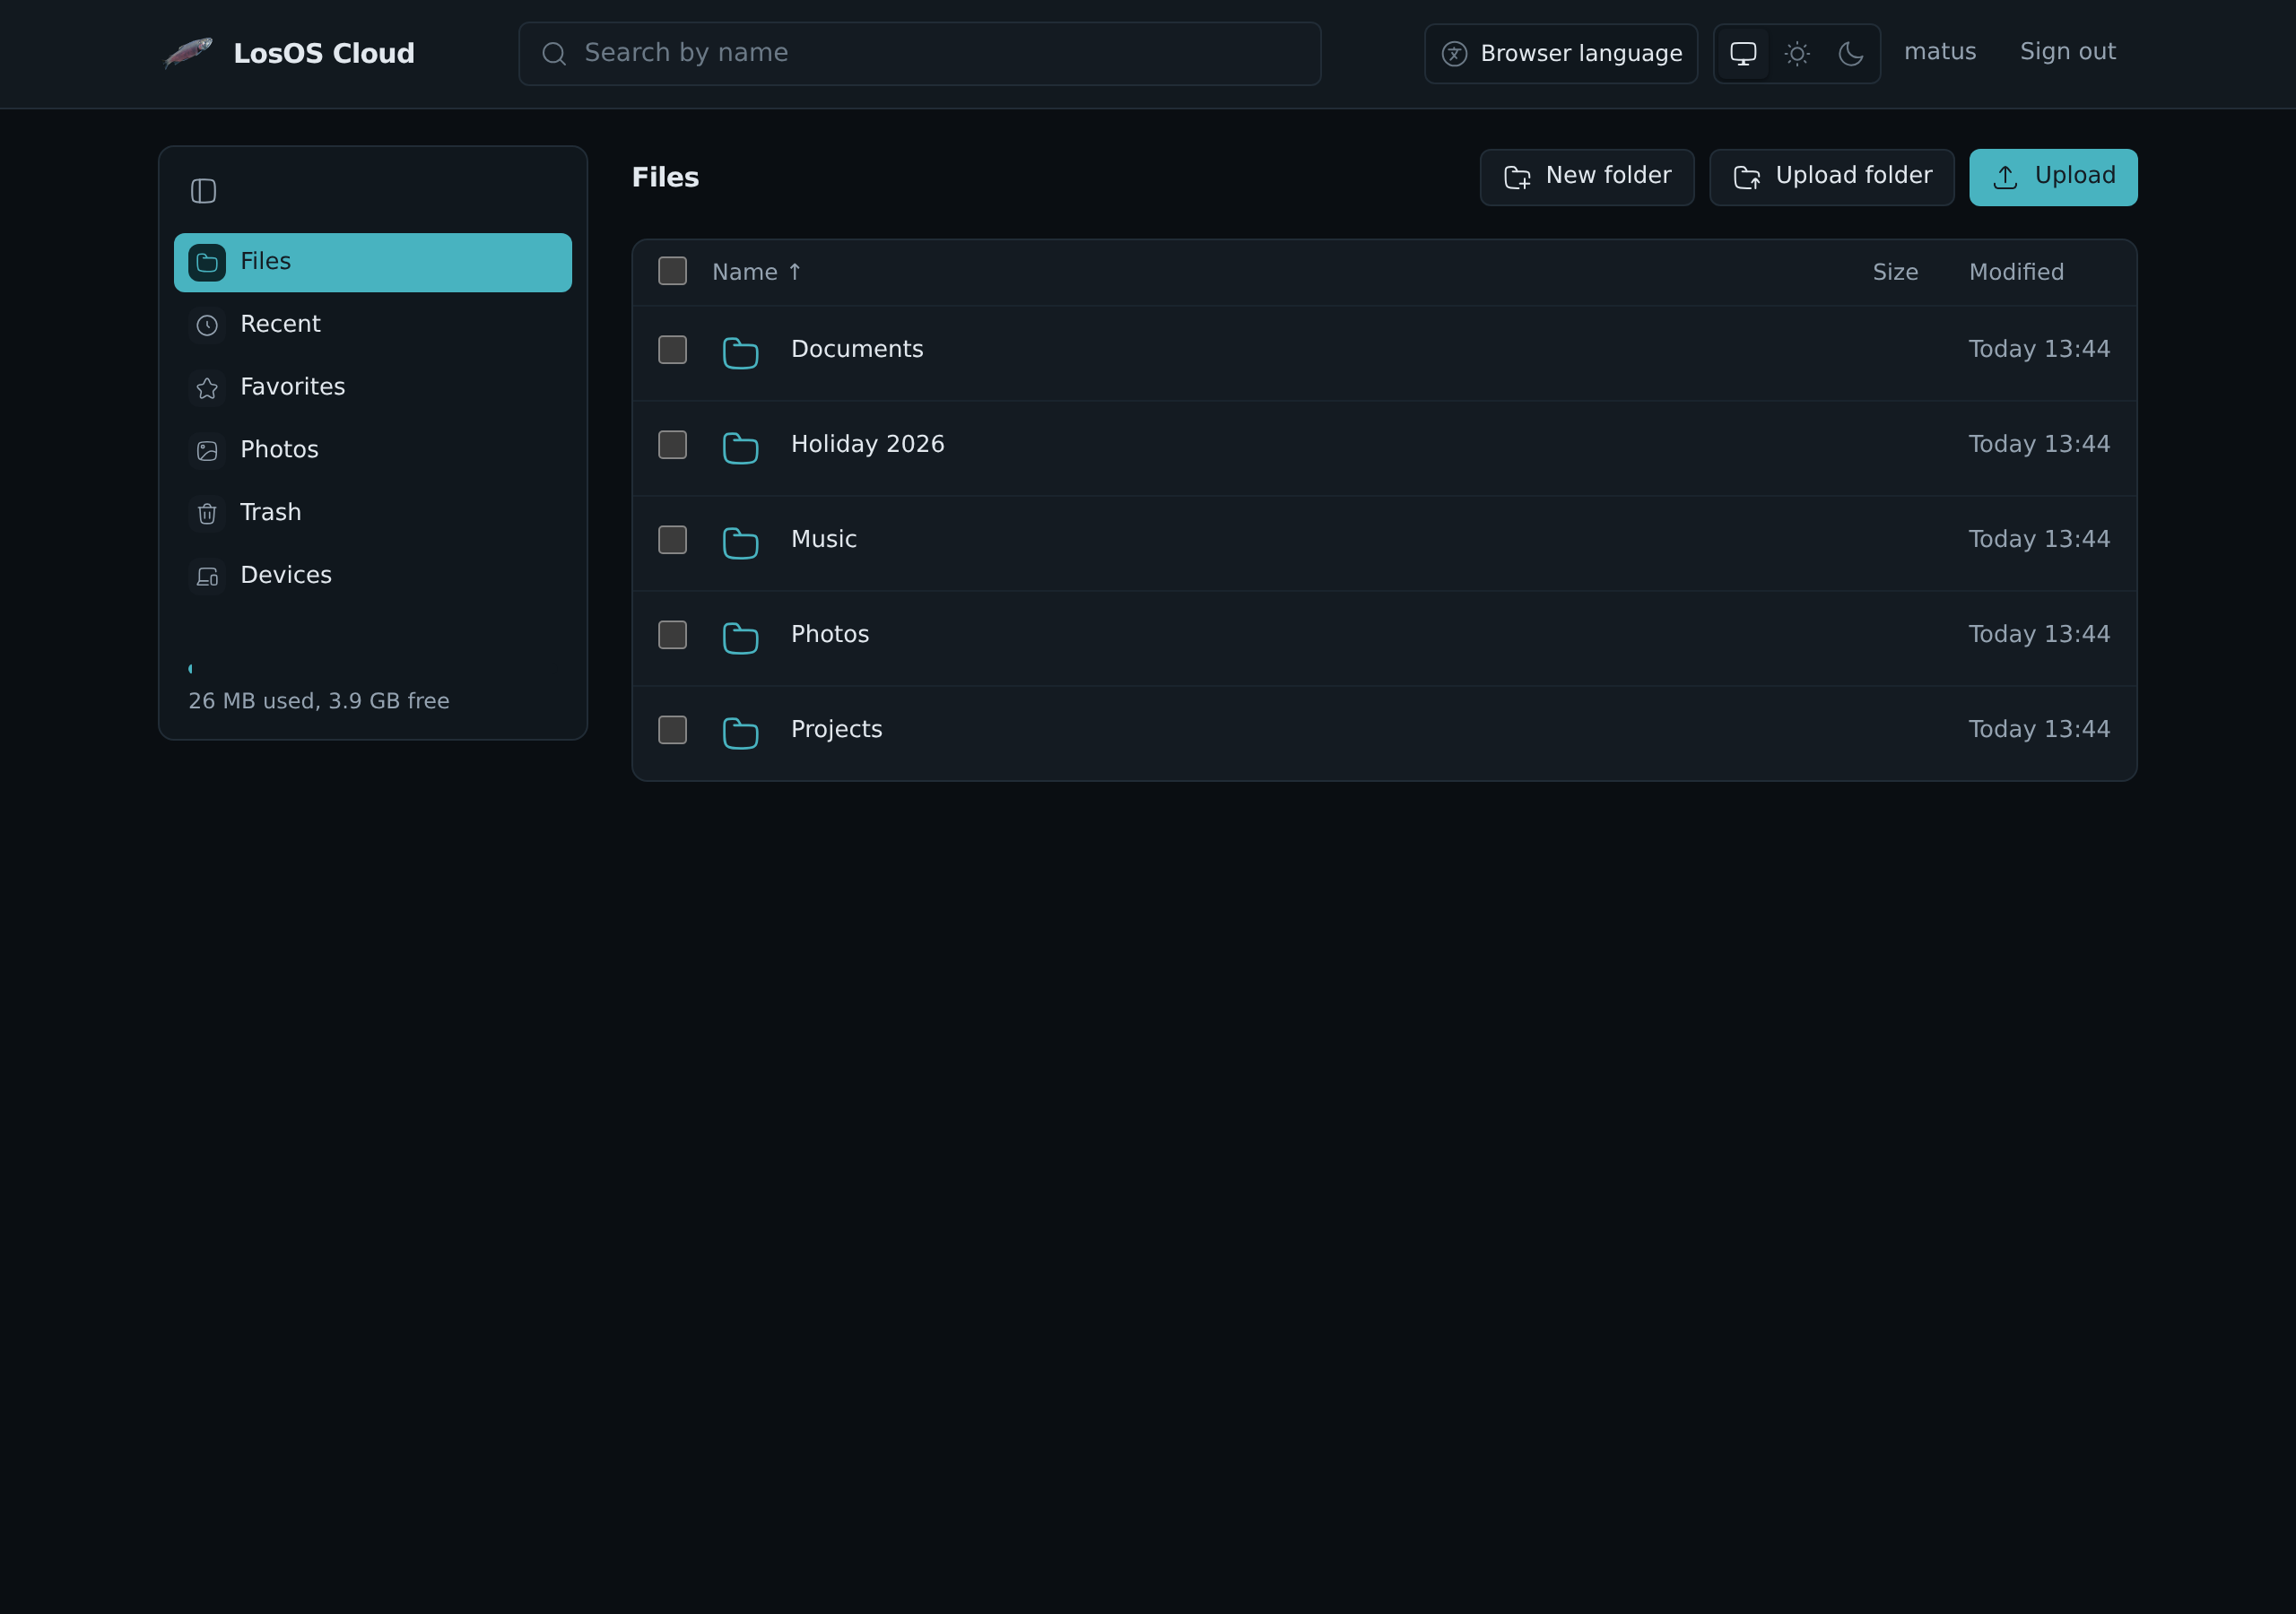
Task: Switch to system theme monitor icon
Action: pos(1743,54)
